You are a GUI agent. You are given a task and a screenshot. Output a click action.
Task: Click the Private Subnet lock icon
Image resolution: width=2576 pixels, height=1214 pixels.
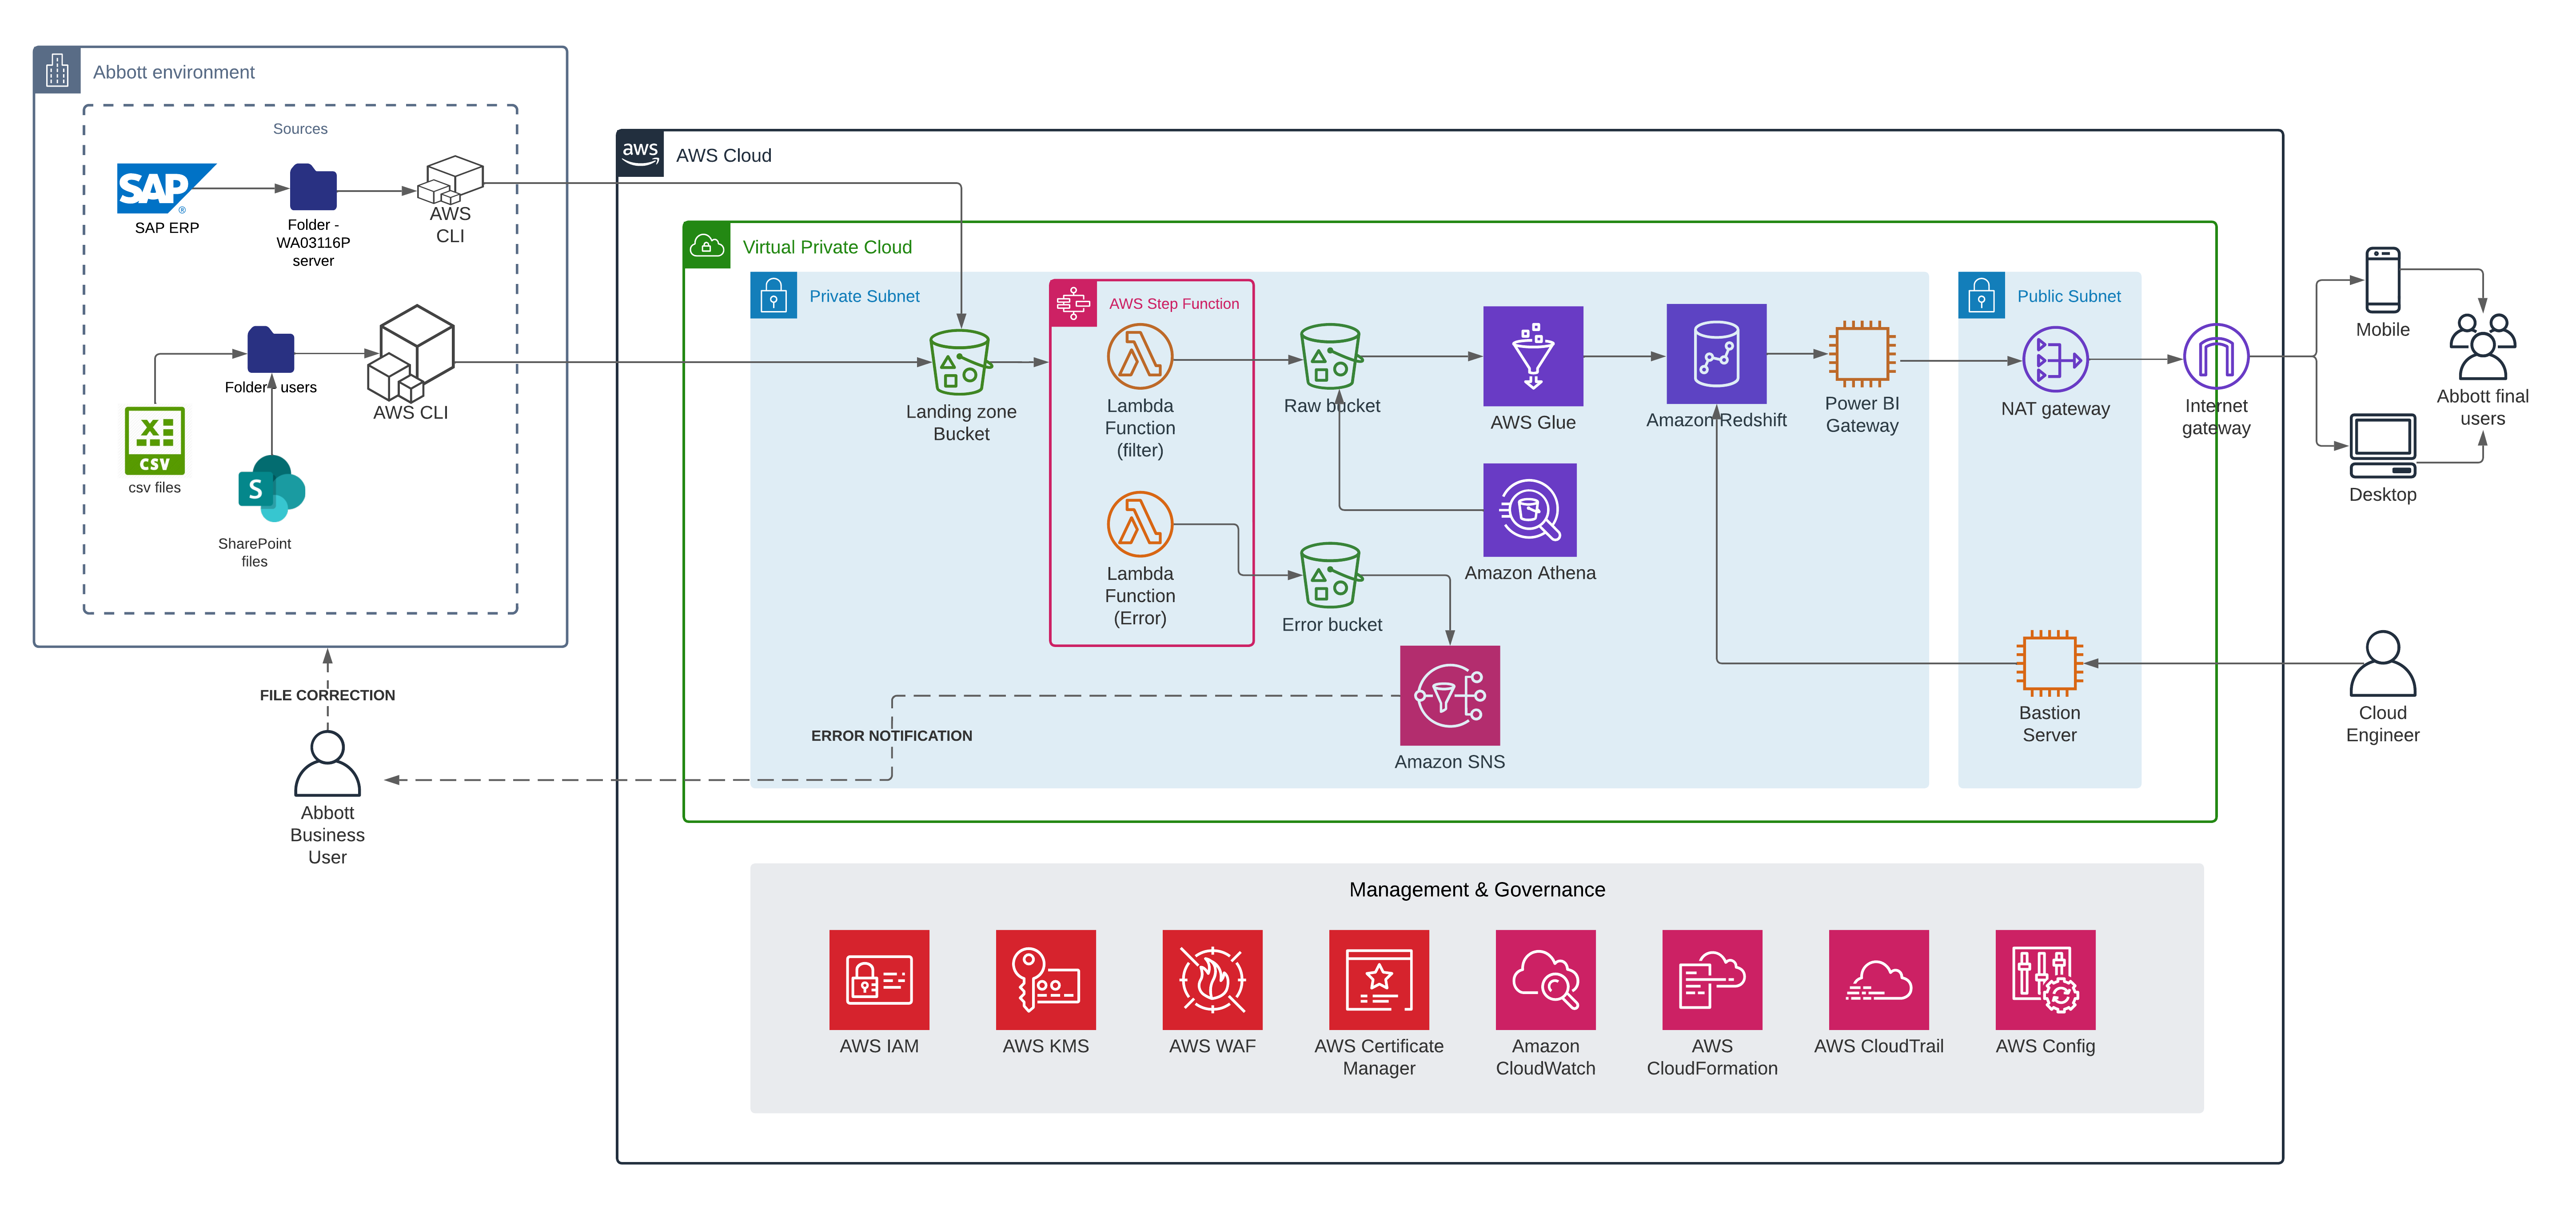coord(774,296)
